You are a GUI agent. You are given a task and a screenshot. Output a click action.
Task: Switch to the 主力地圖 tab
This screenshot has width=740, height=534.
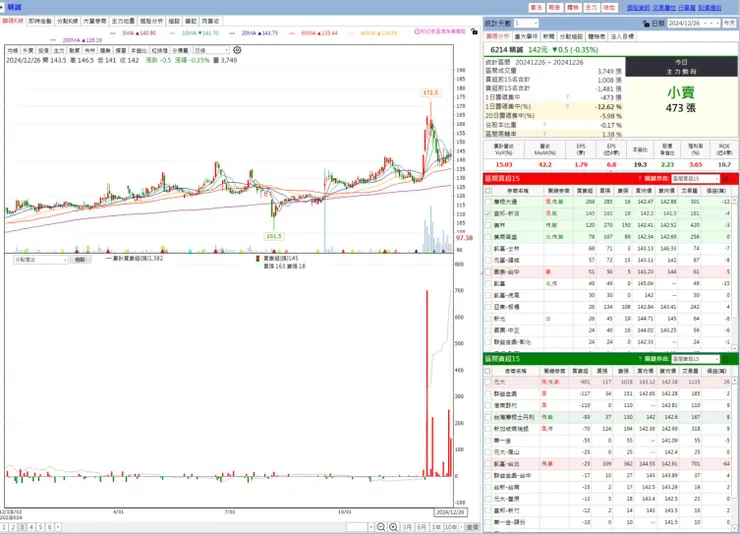pyautogui.click(x=123, y=21)
